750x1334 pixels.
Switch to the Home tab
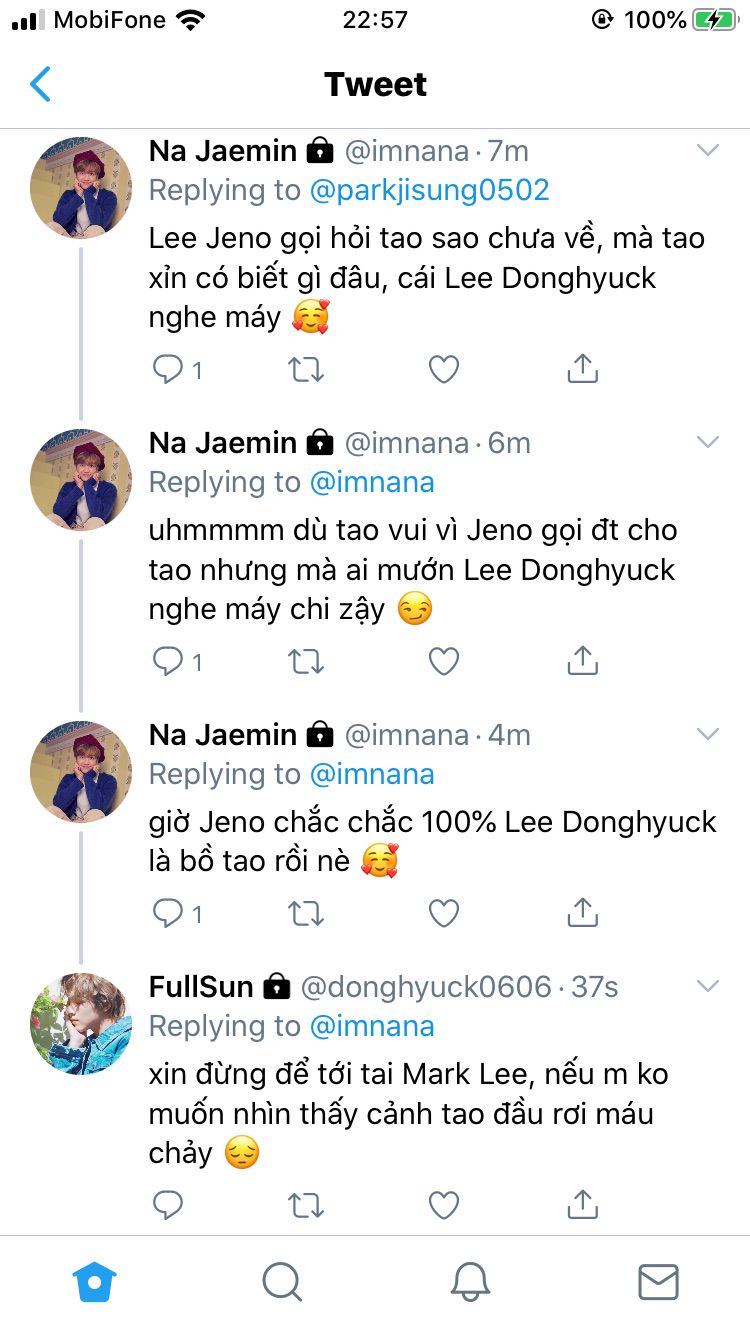click(x=95, y=1282)
